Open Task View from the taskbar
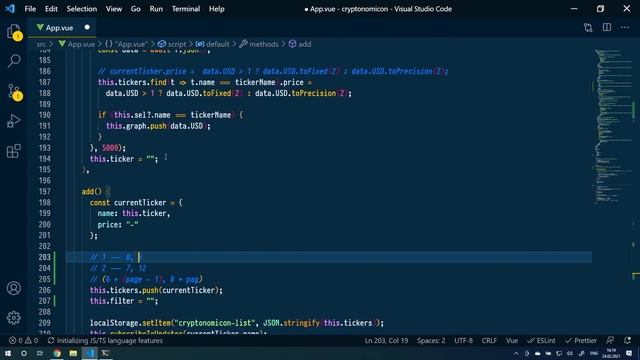The height and width of the screenshot is (360, 640). pos(40,353)
